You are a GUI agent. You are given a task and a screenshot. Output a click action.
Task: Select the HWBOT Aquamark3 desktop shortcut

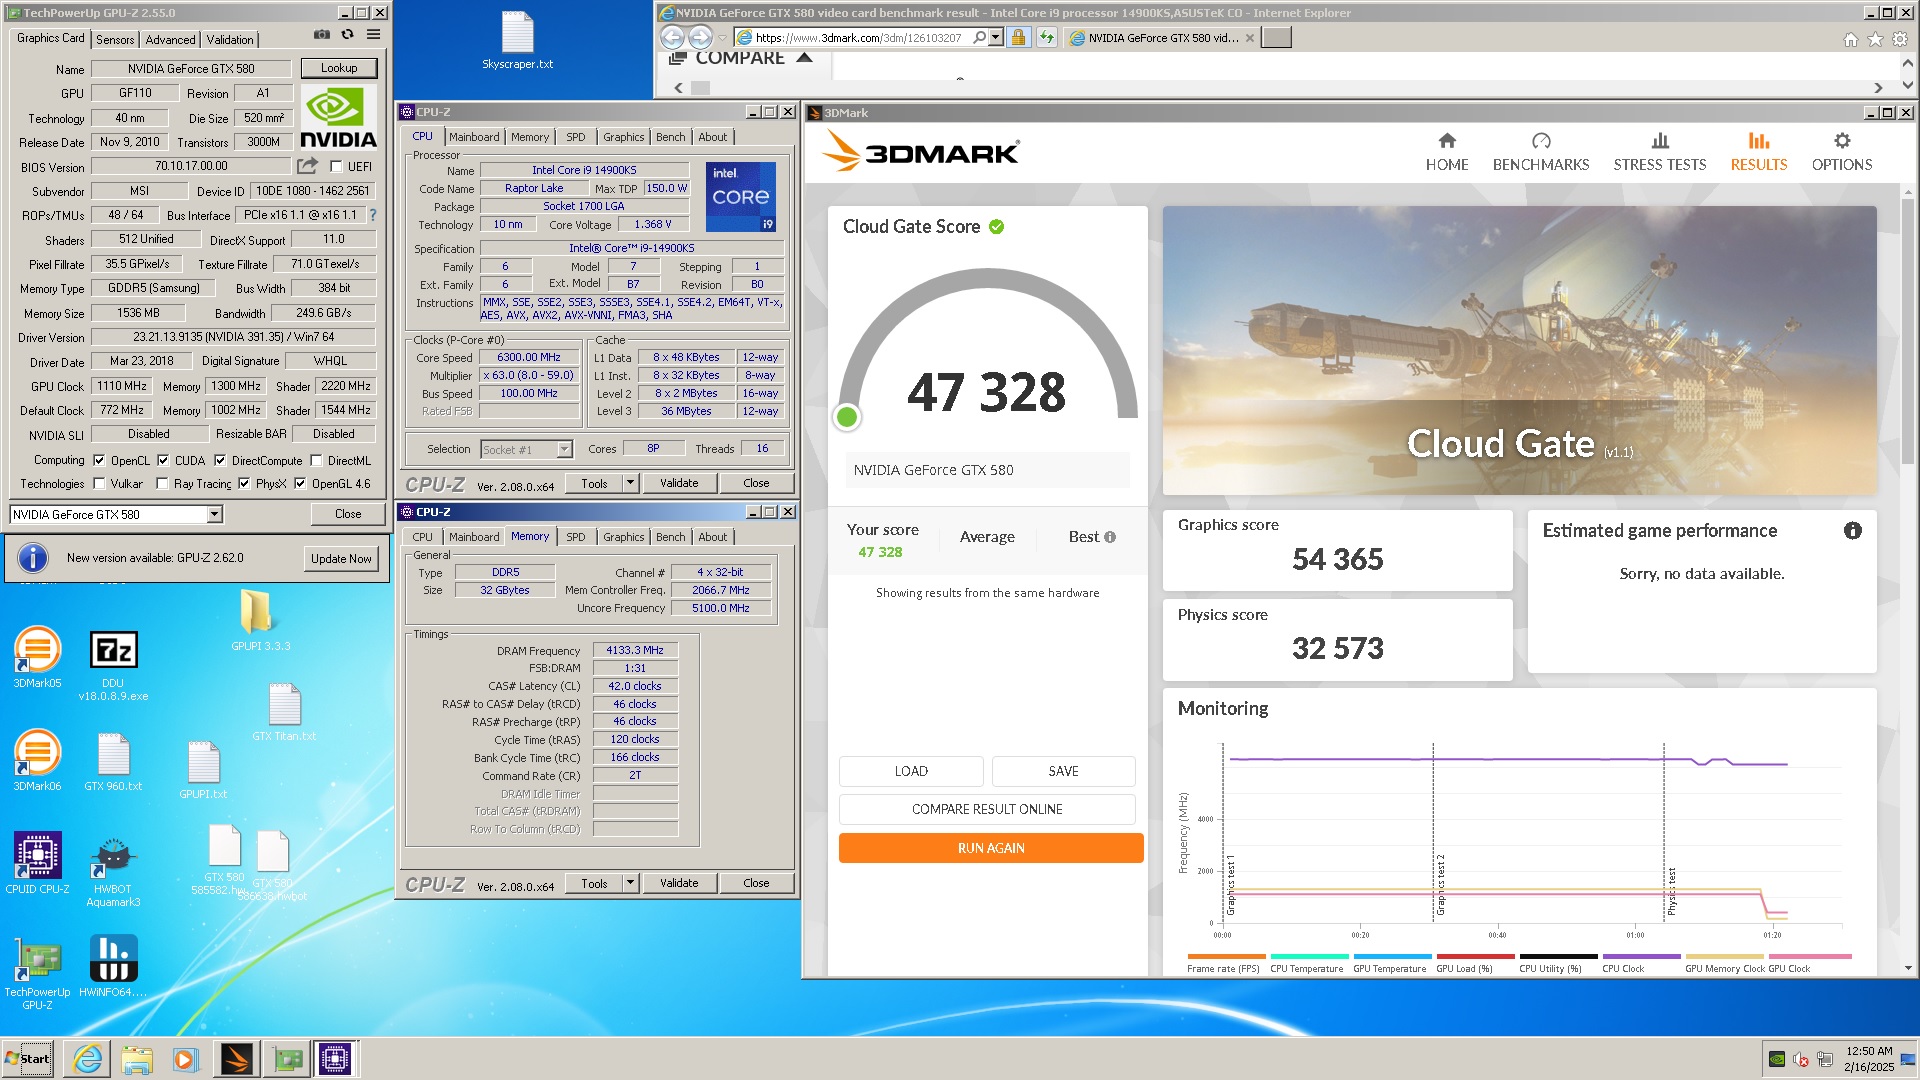pos(113,871)
